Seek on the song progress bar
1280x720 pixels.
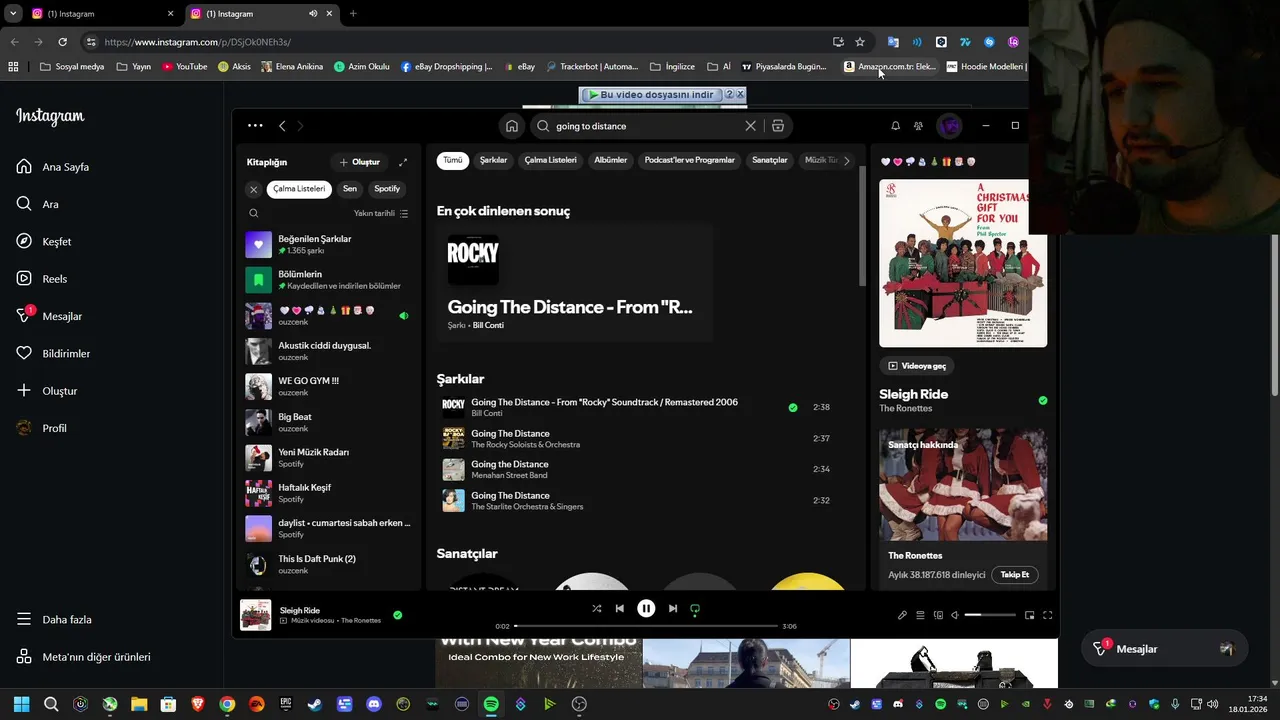click(646, 626)
